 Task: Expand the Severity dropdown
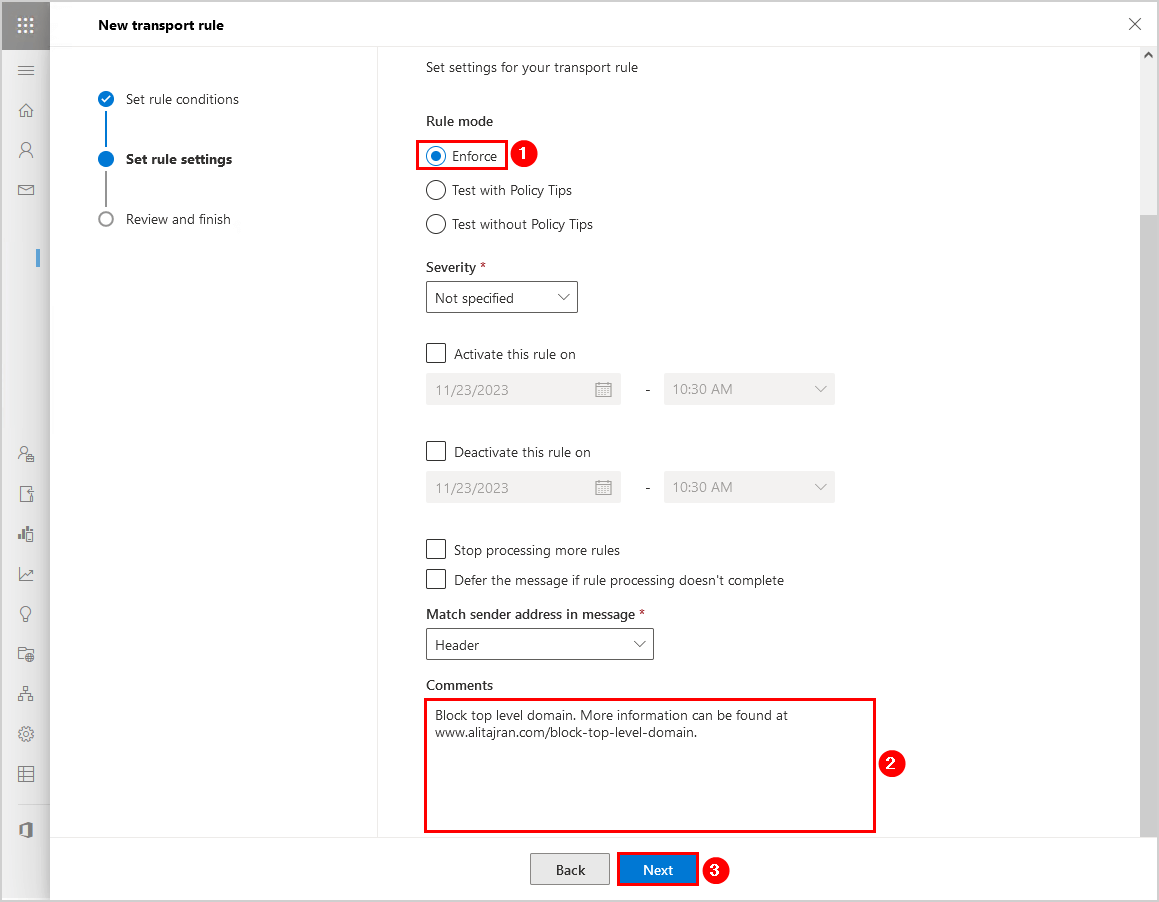tap(501, 298)
